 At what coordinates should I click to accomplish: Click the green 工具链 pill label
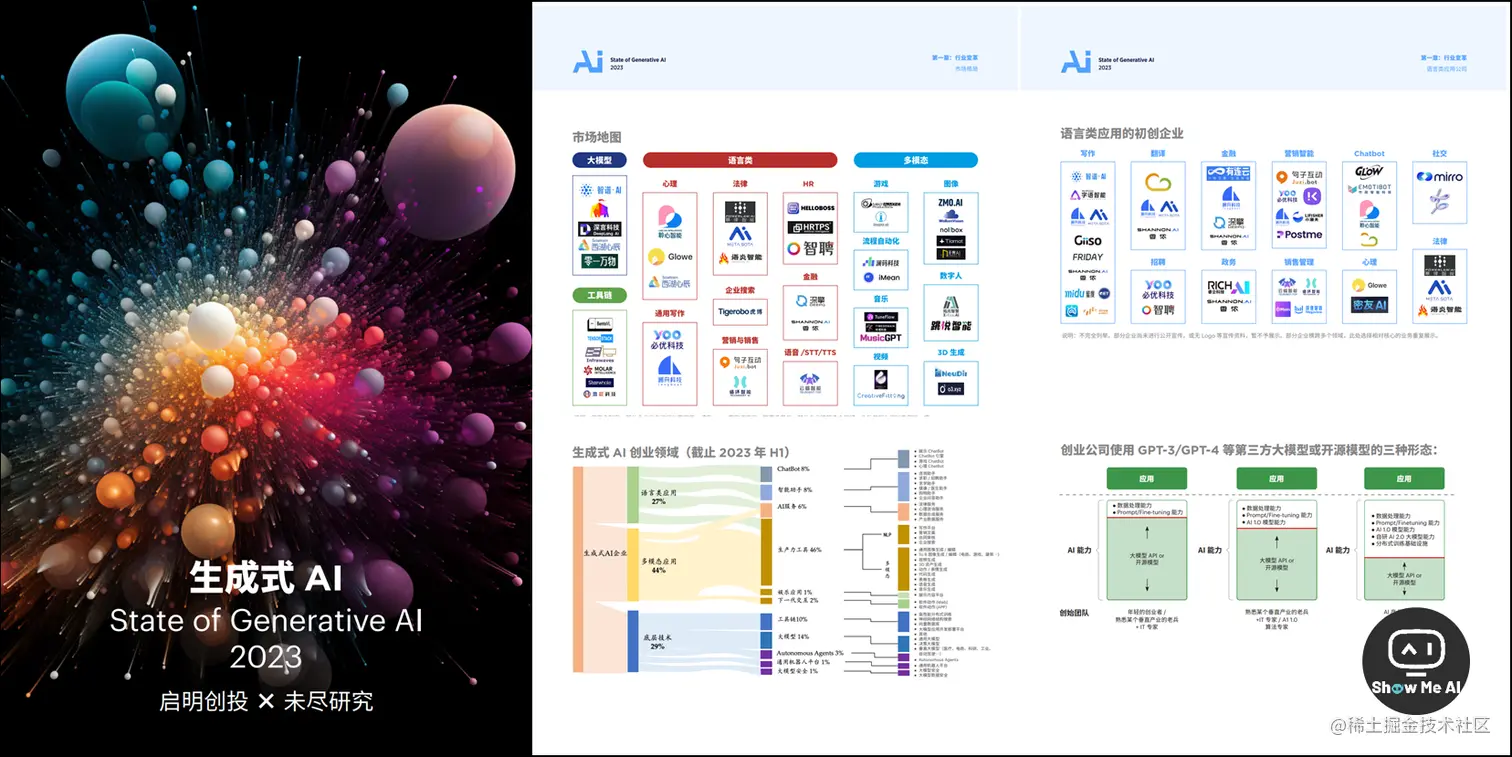tap(600, 295)
